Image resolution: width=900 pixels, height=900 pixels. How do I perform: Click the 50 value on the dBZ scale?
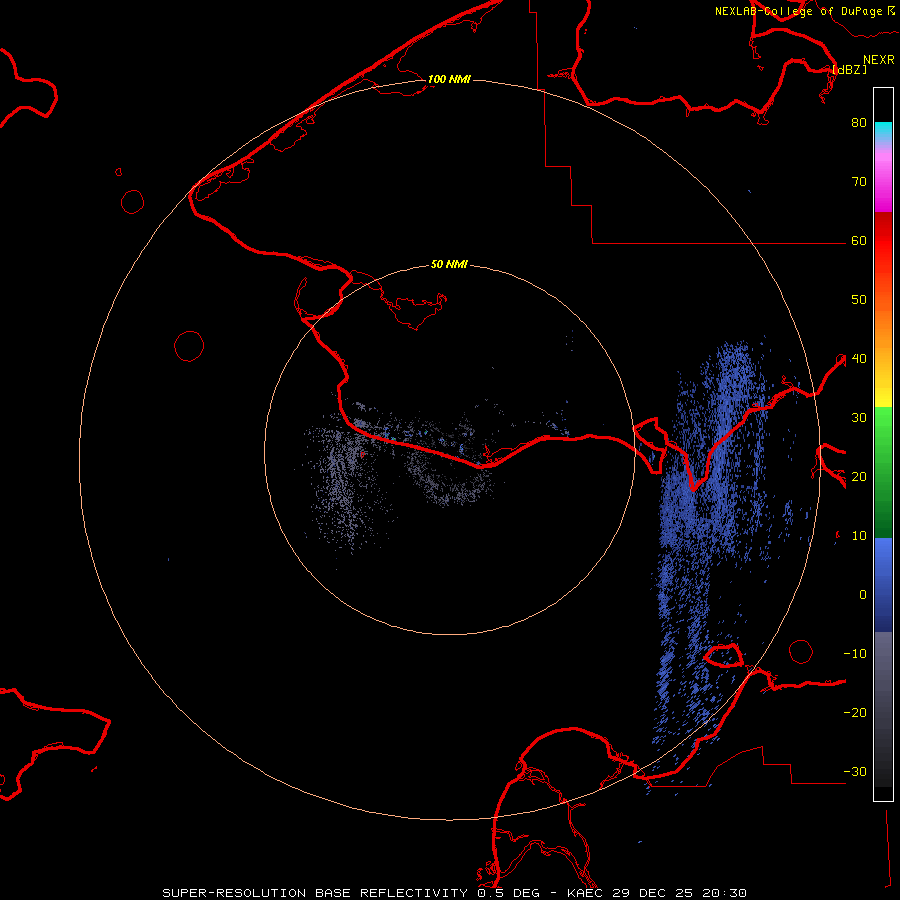click(859, 300)
